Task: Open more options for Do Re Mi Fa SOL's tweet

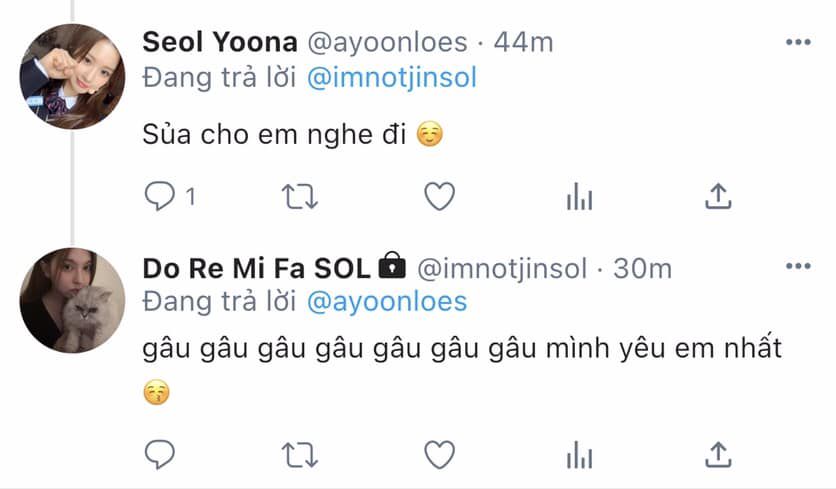Action: (x=798, y=267)
